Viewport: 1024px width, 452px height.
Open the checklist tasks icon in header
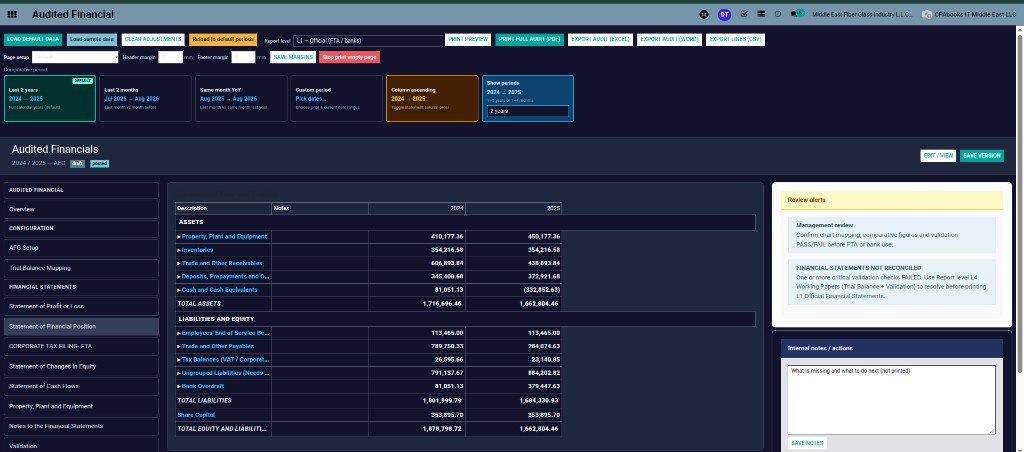point(744,14)
